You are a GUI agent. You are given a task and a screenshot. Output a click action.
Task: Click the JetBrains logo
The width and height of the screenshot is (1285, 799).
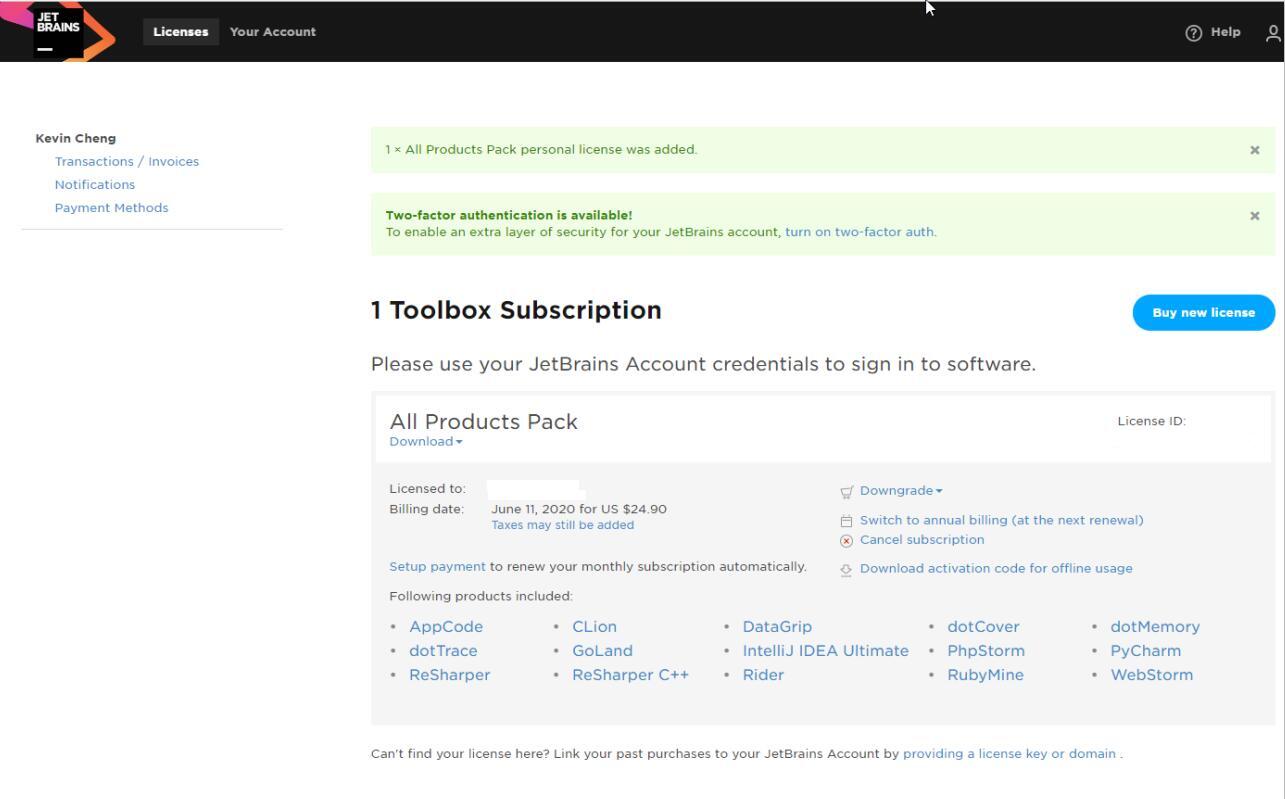[x=58, y=31]
